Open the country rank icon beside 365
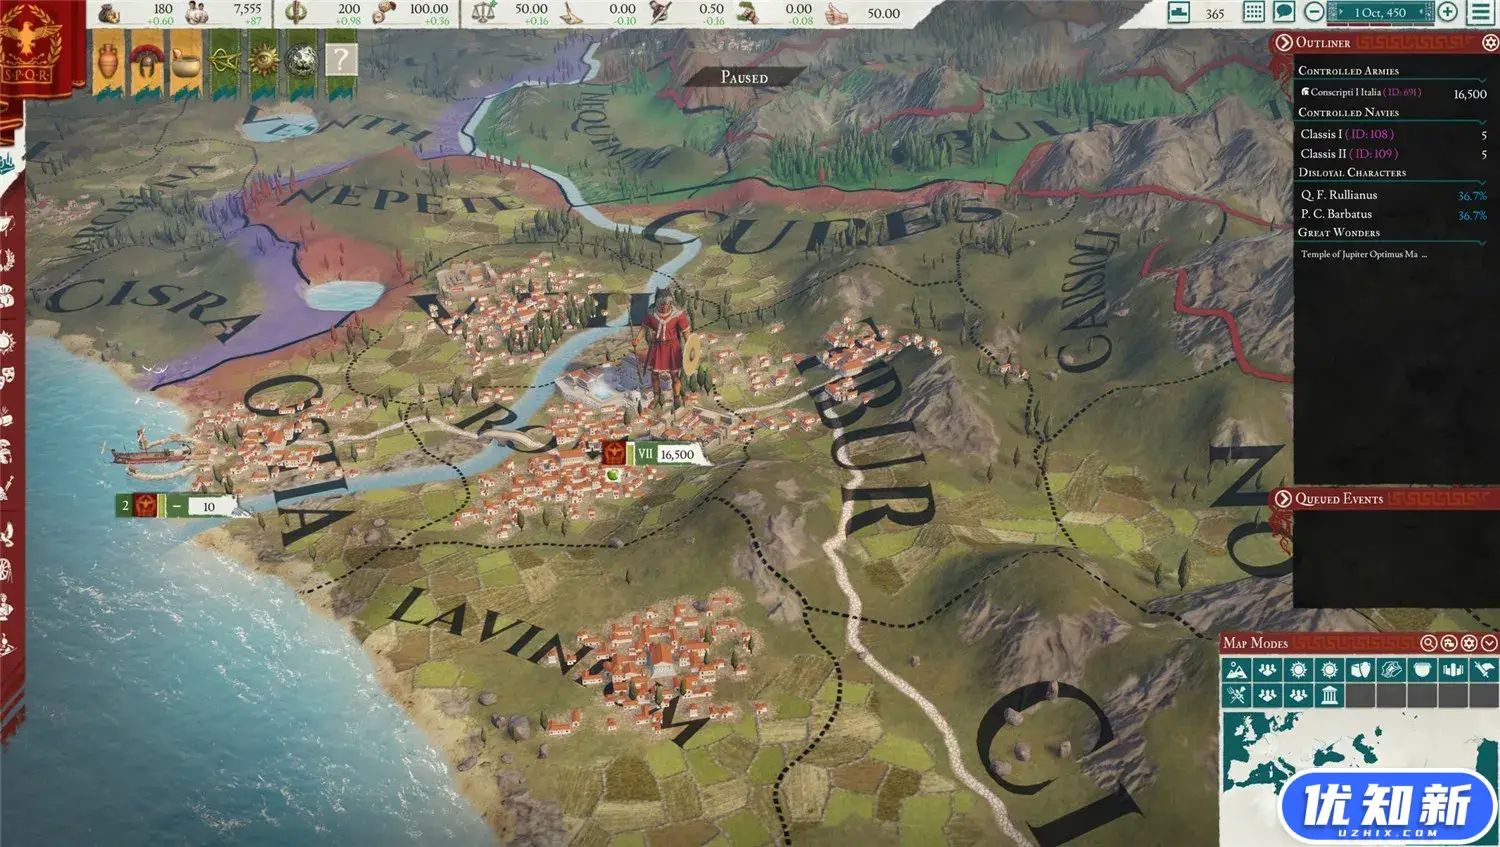 pos(1180,13)
